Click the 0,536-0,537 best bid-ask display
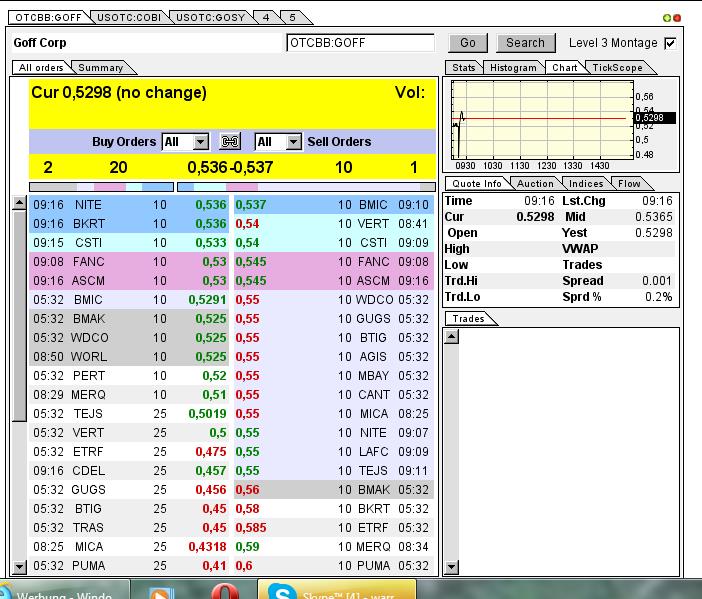Screen dimensions: 702x599 230,167
